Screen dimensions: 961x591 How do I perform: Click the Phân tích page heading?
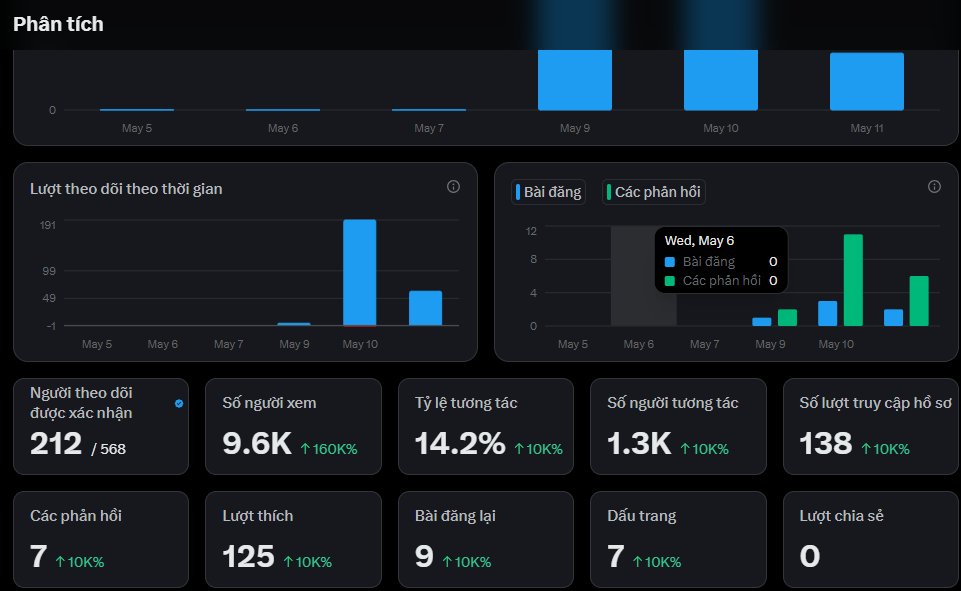(58, 24)
